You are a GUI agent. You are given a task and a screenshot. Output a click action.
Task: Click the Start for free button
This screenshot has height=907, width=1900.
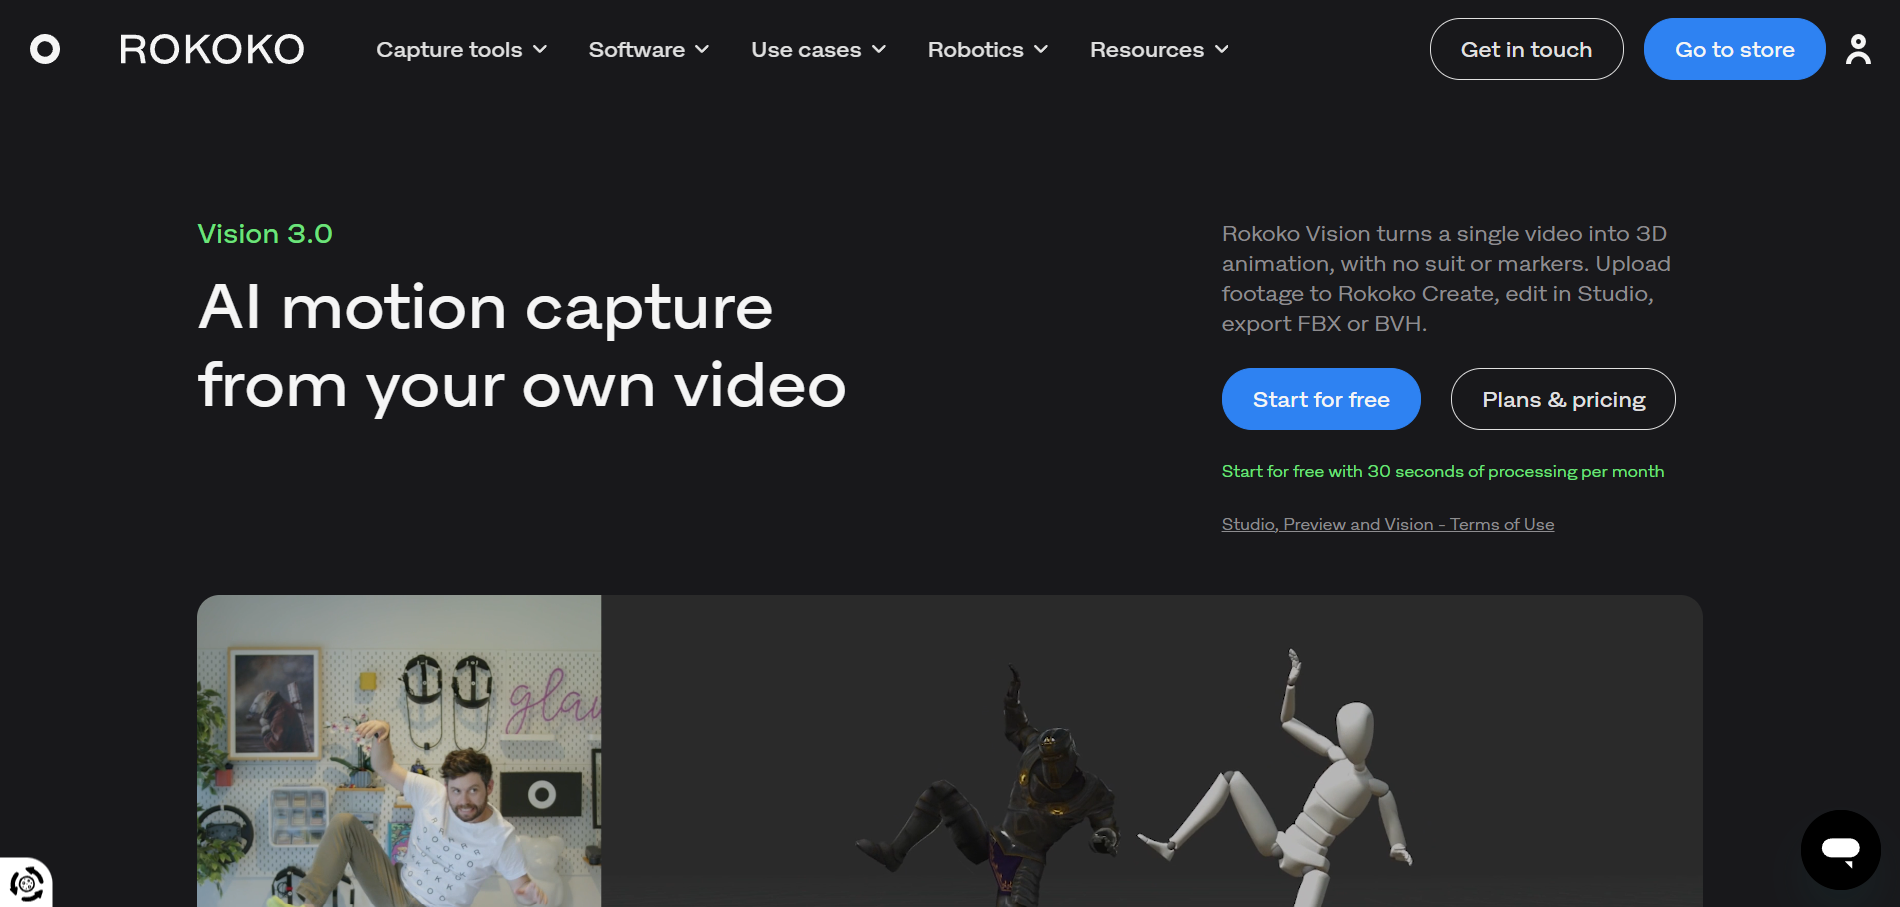1321,399
